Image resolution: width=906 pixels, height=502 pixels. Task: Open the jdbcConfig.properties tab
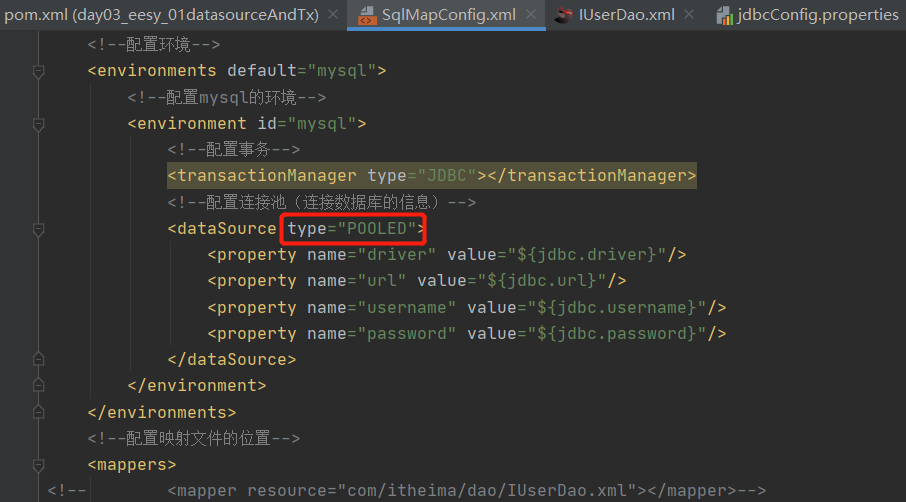coord(818,14)
